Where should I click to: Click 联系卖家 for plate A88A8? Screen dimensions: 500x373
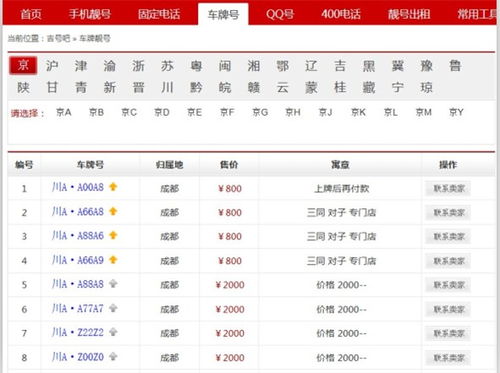(x=448, y=285)
